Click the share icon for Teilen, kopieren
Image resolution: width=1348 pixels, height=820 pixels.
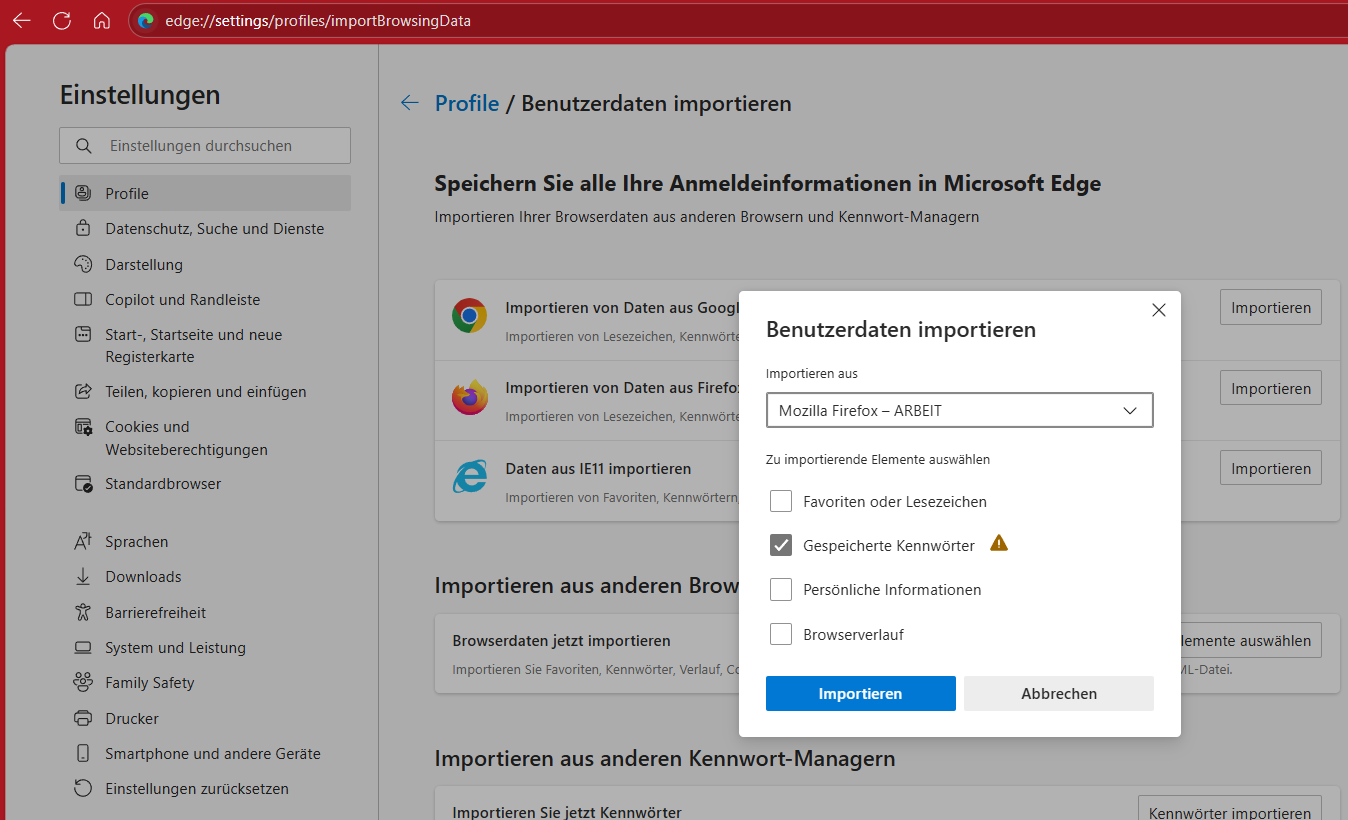84,392
